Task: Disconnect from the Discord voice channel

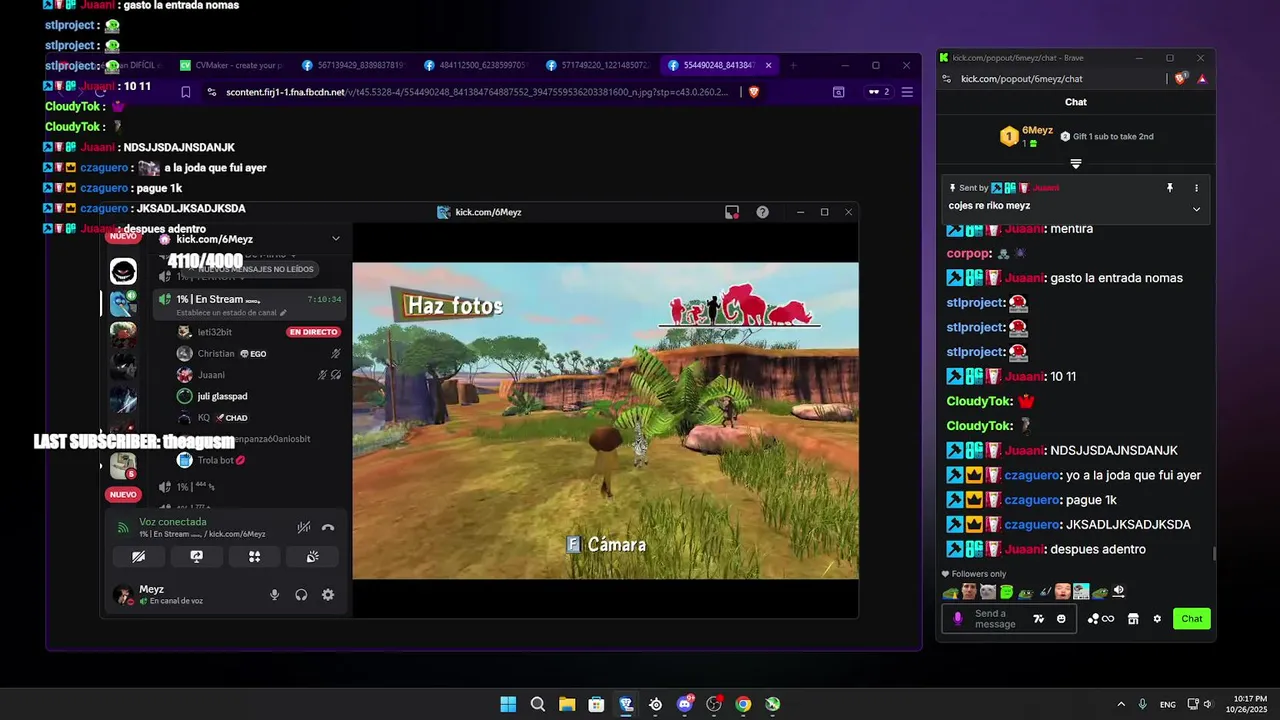Action: coord(328,527)
